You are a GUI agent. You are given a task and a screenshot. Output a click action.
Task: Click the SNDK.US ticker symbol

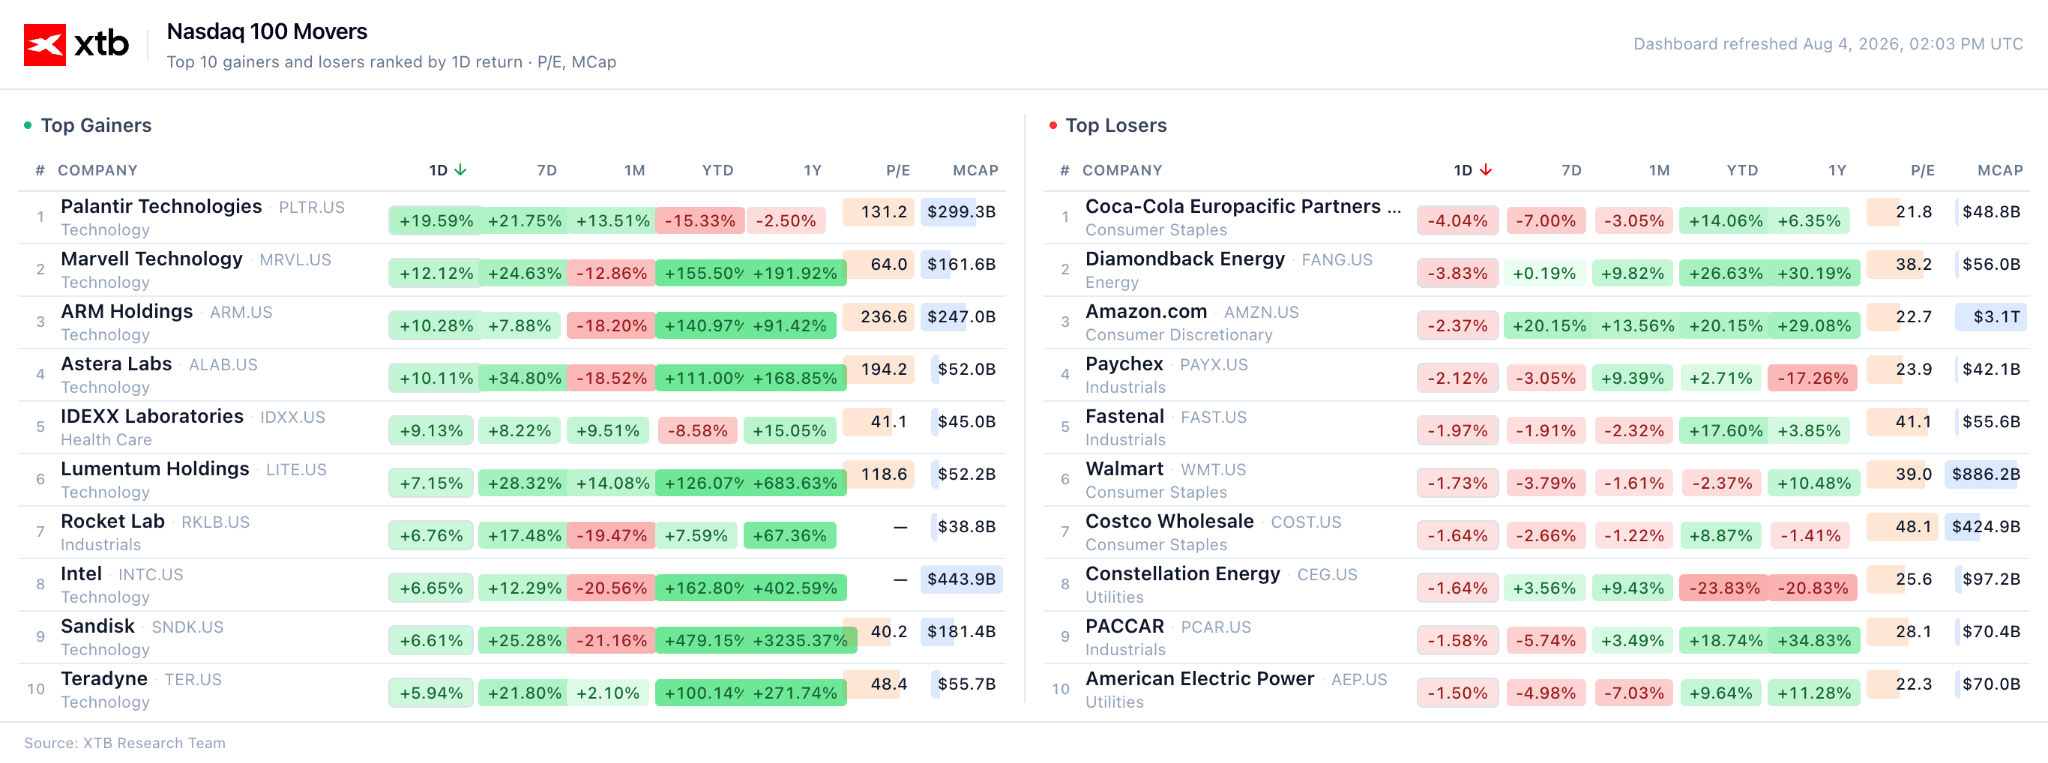tap(187, 627)
